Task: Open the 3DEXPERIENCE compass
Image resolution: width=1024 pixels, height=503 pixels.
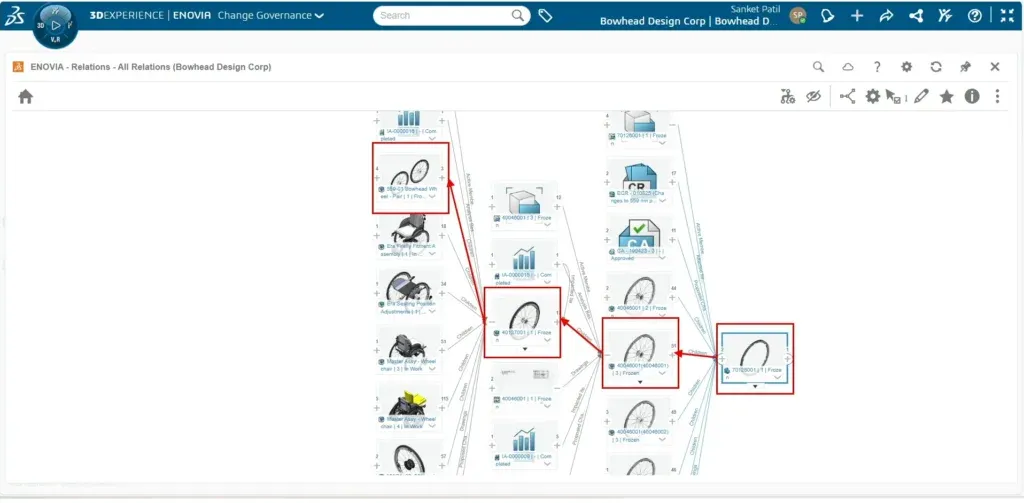Action: coord(56,25)
